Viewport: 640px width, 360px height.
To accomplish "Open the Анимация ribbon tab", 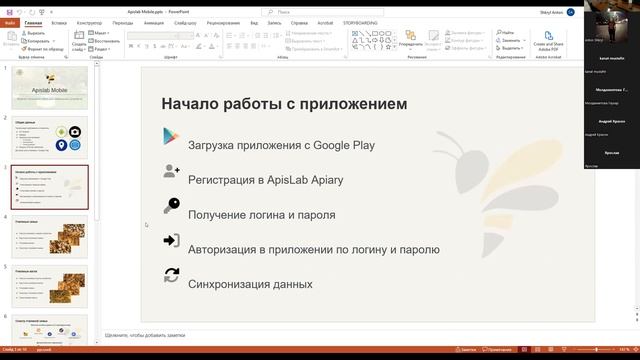I will click(154, 23).
